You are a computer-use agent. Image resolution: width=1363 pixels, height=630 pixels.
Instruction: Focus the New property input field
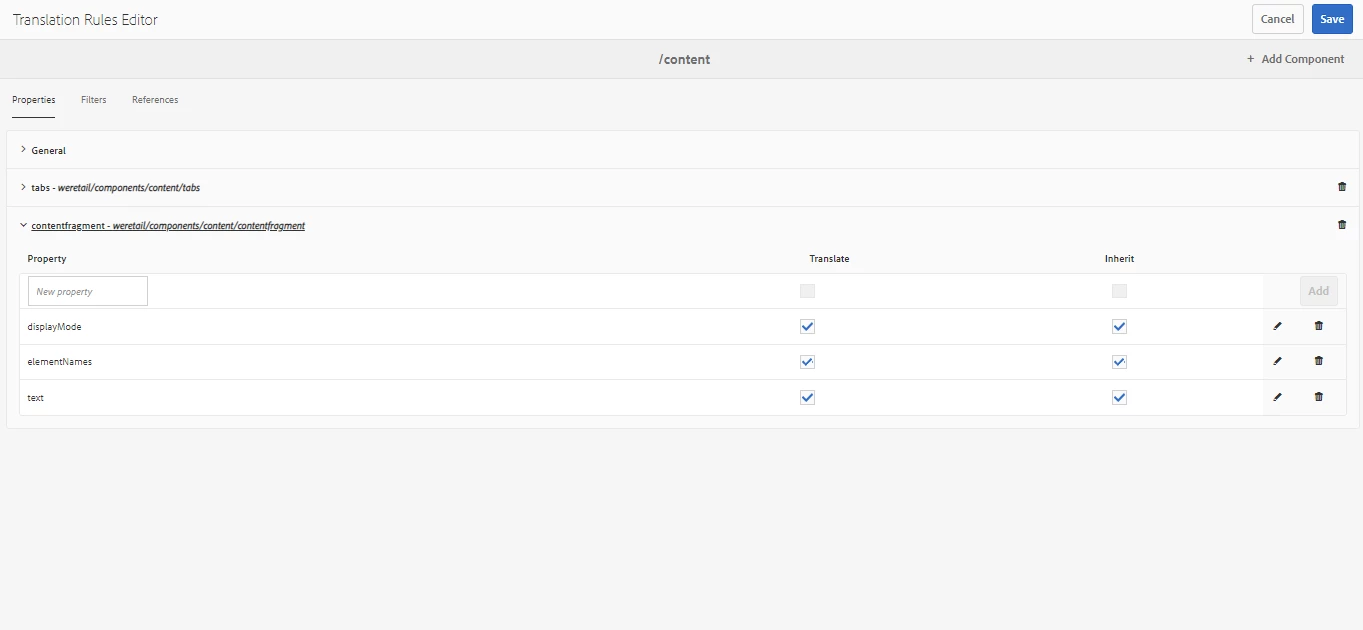[88, 291]
